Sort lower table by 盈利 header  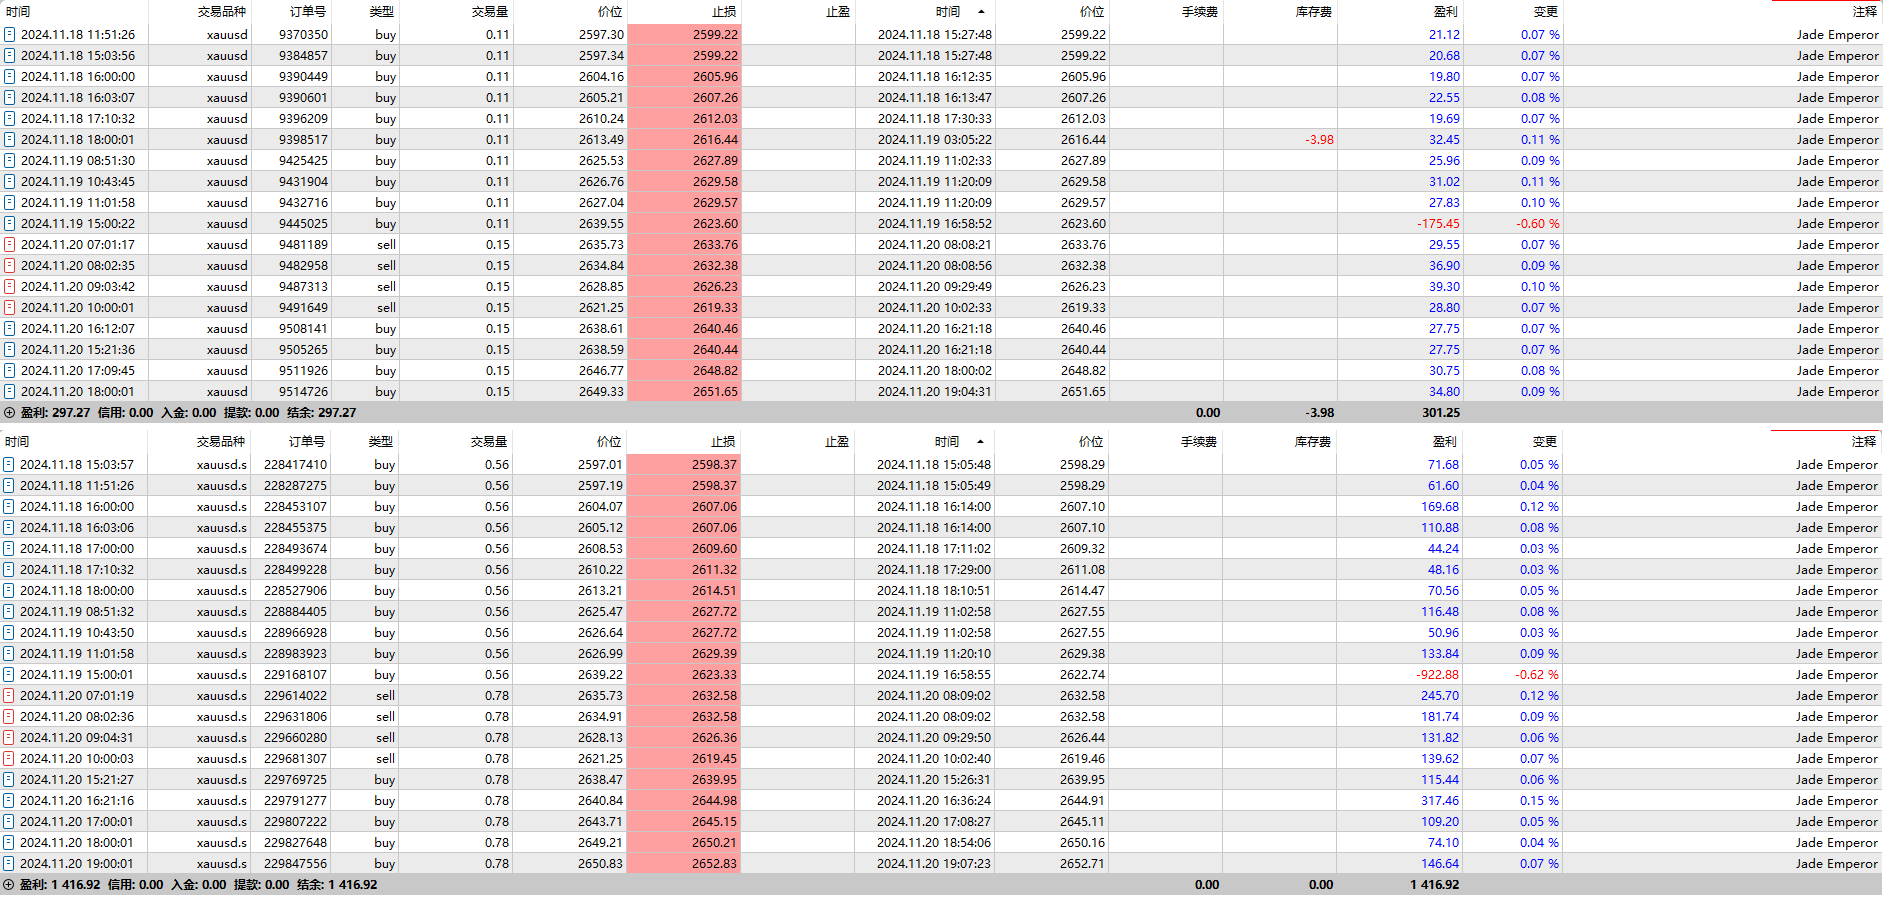point(1445,442)
